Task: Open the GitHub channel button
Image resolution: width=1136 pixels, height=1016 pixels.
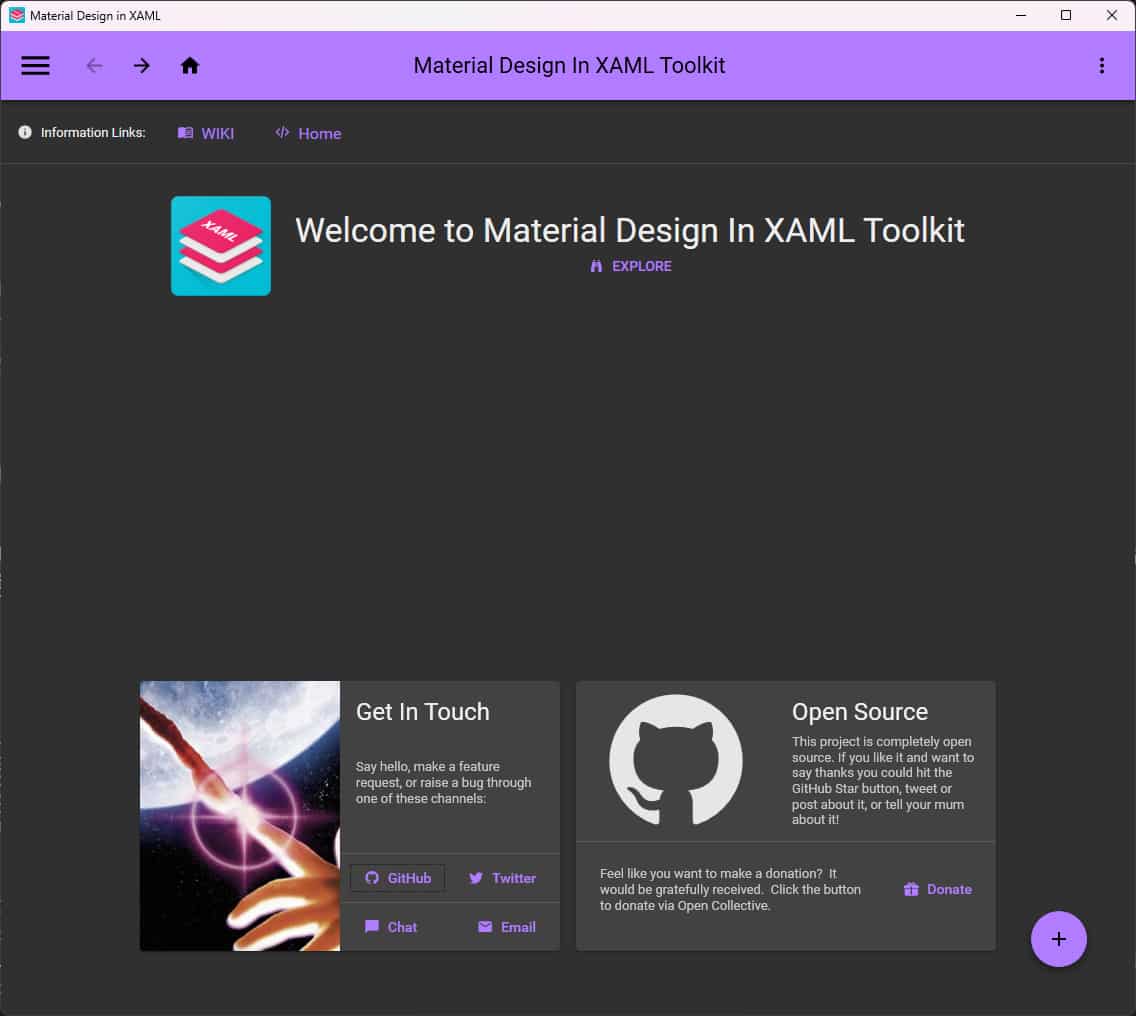Action: tap(398, 878)
